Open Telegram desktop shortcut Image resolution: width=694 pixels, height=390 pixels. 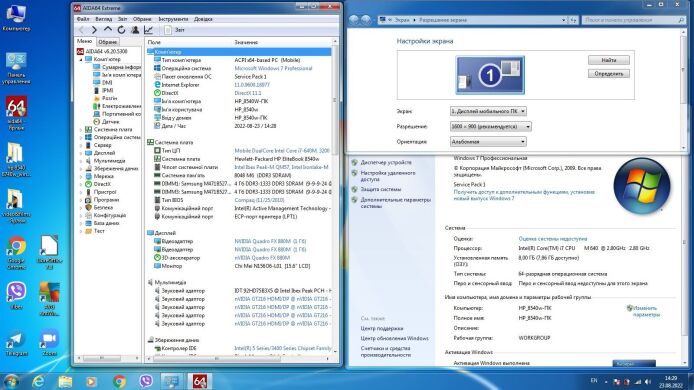16,344
